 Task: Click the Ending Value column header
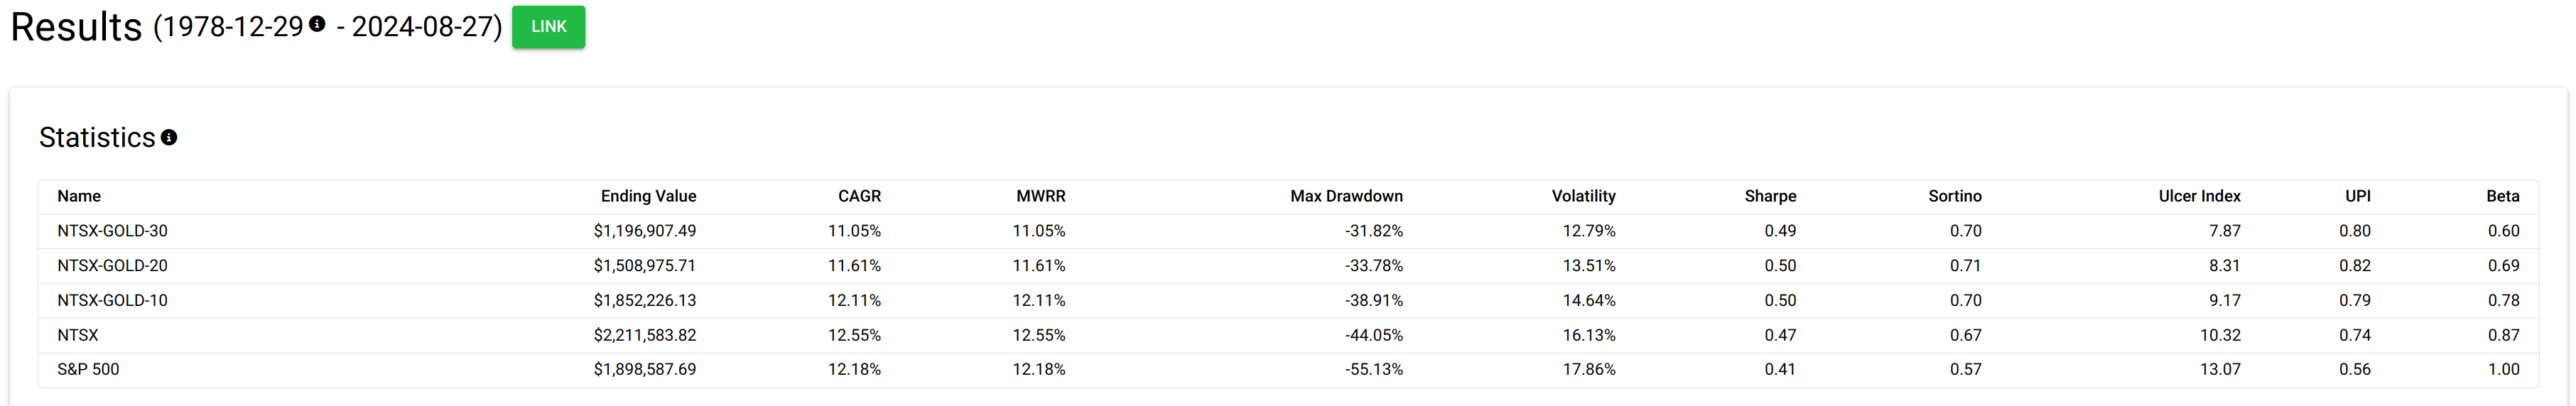[648, 196]
